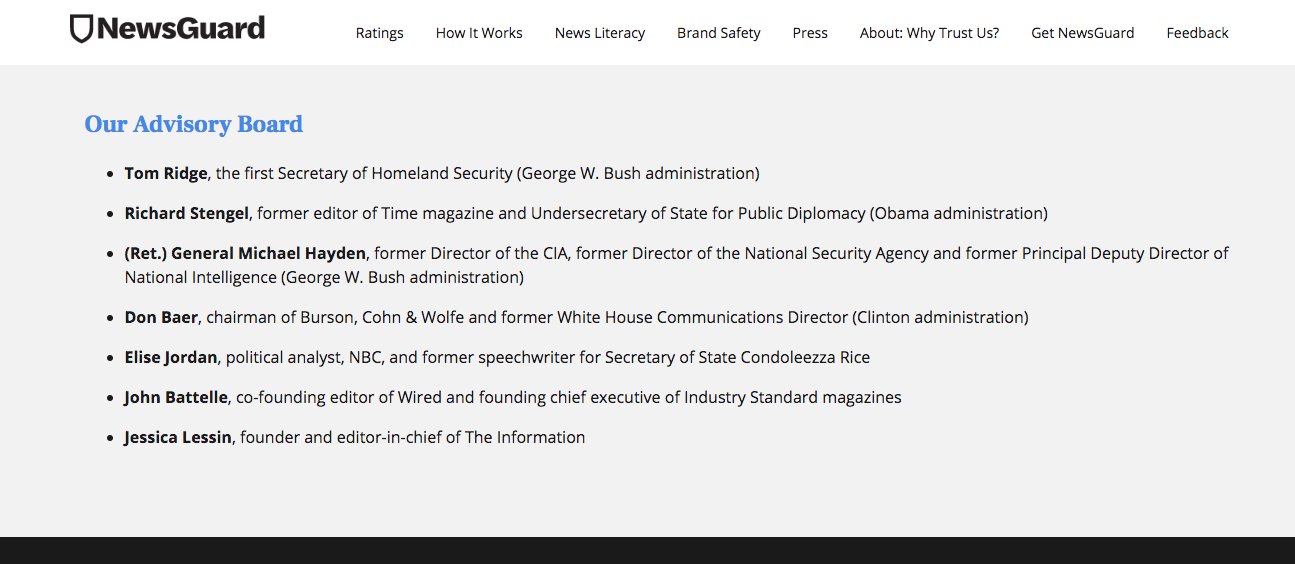The height and width of the screenshot is (564, 1295).
Task: Click the bullet beside Tom Ridge
Action: click(110, 174)
